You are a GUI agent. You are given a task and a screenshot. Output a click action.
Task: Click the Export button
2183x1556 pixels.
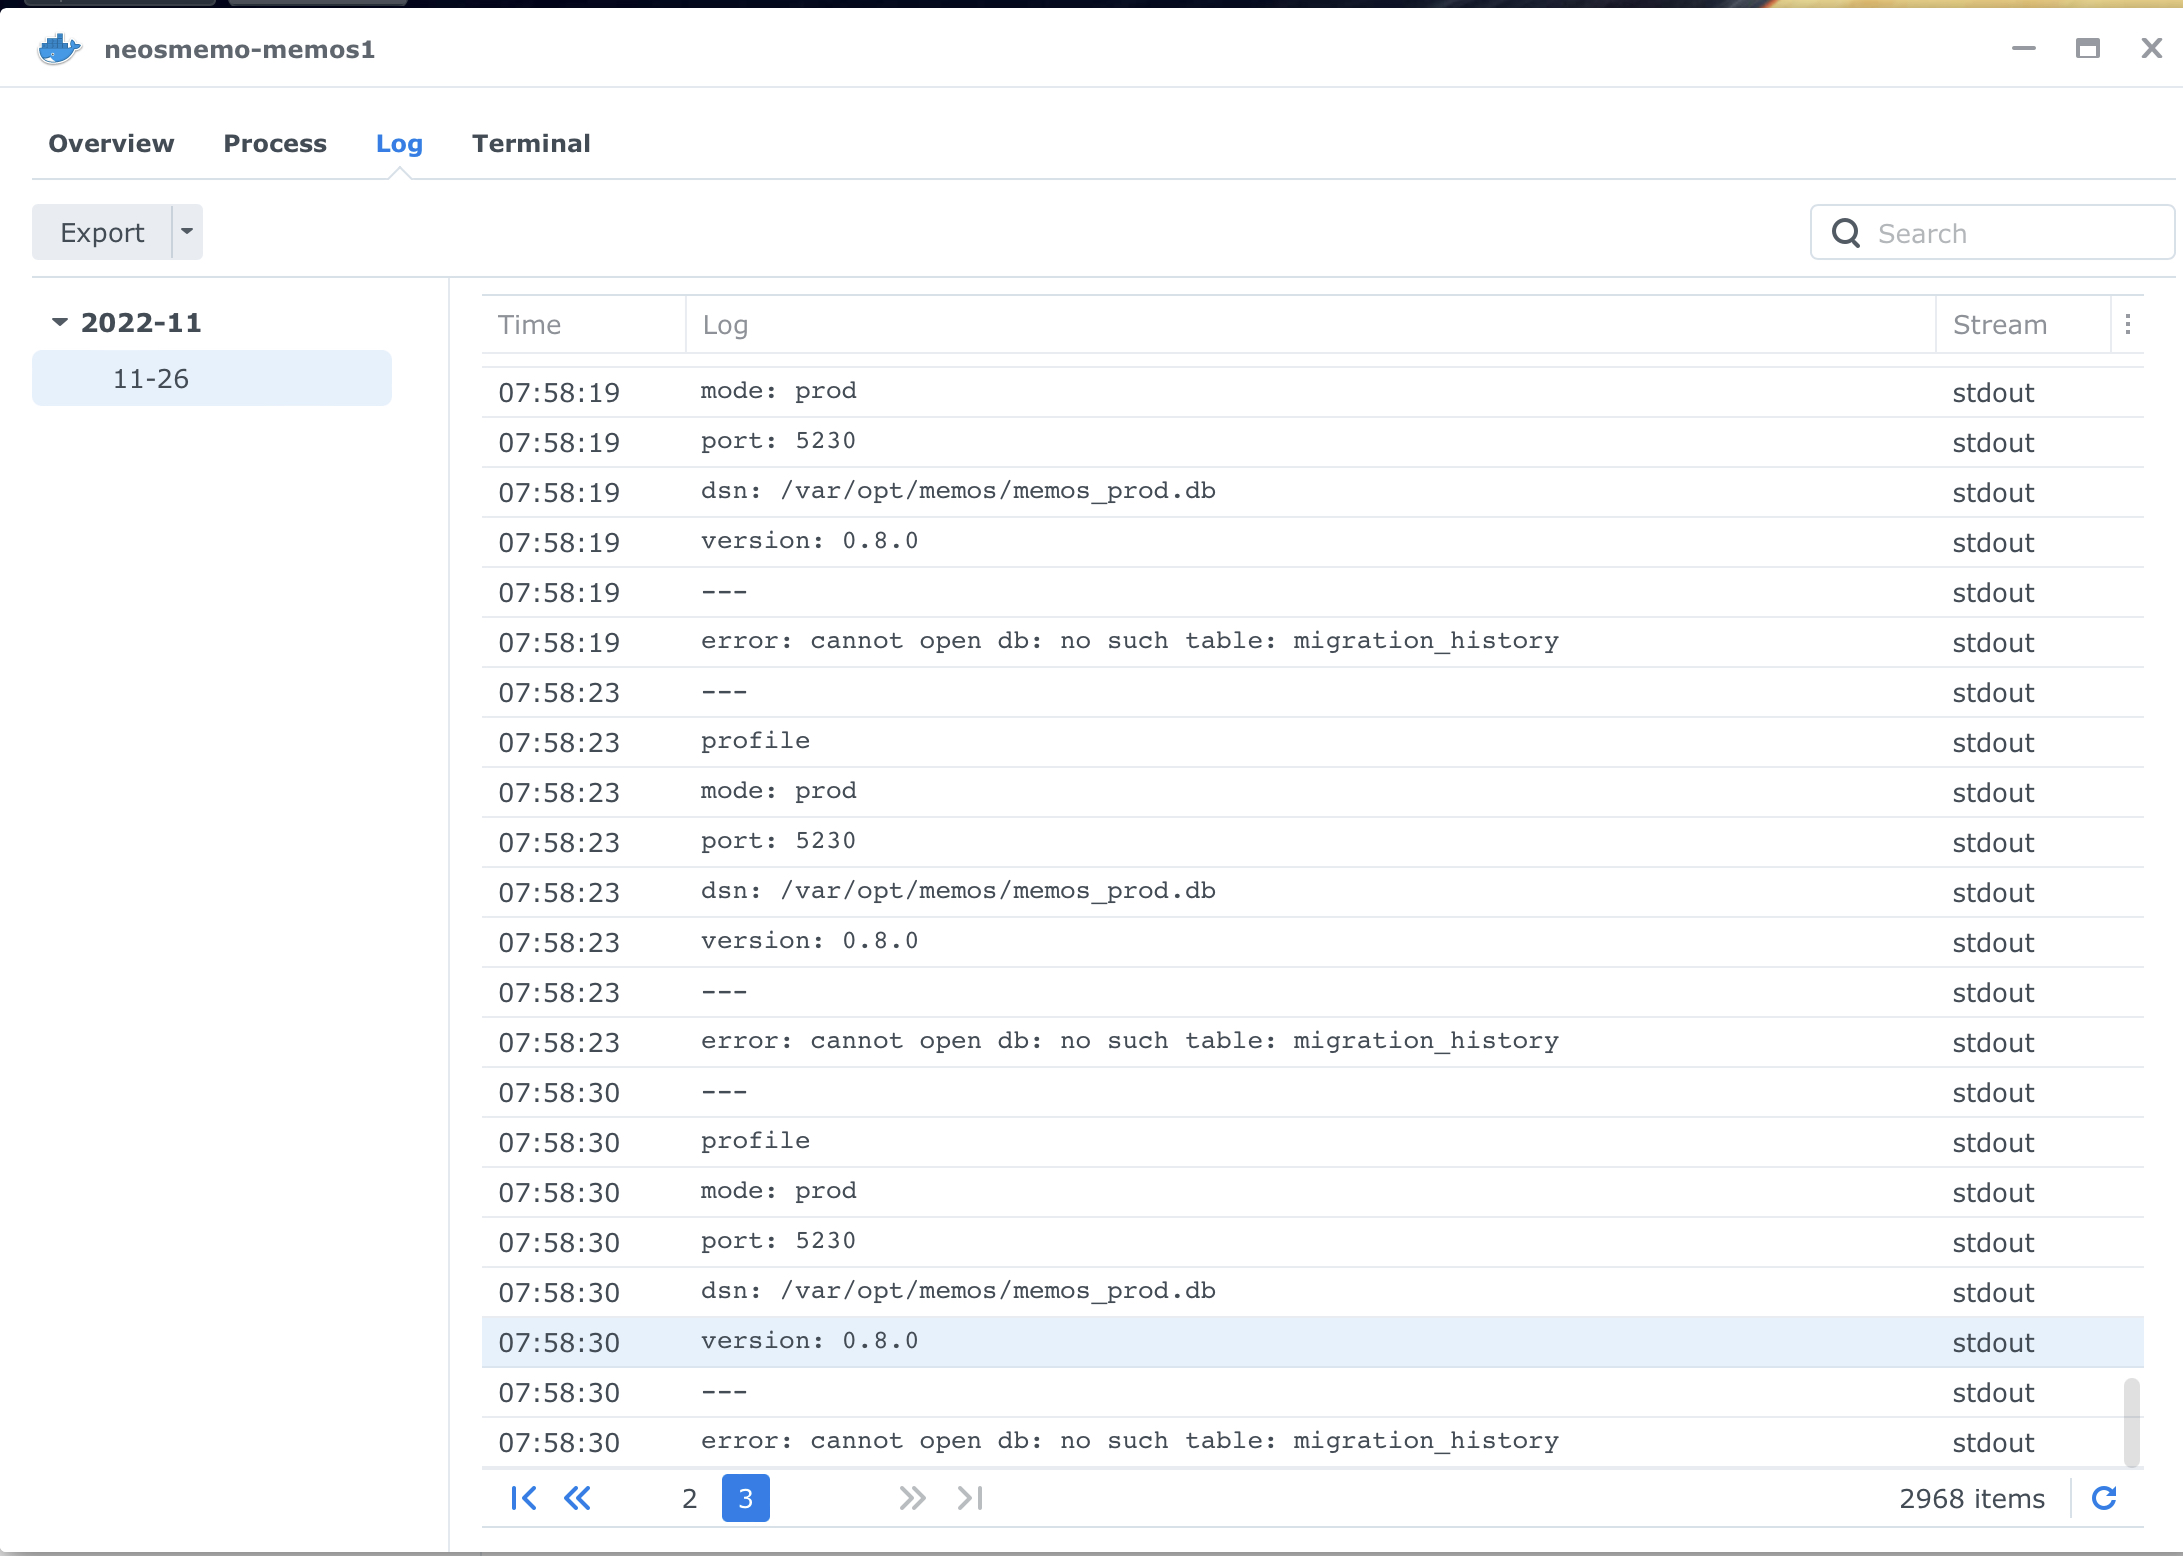click(102, 232)
